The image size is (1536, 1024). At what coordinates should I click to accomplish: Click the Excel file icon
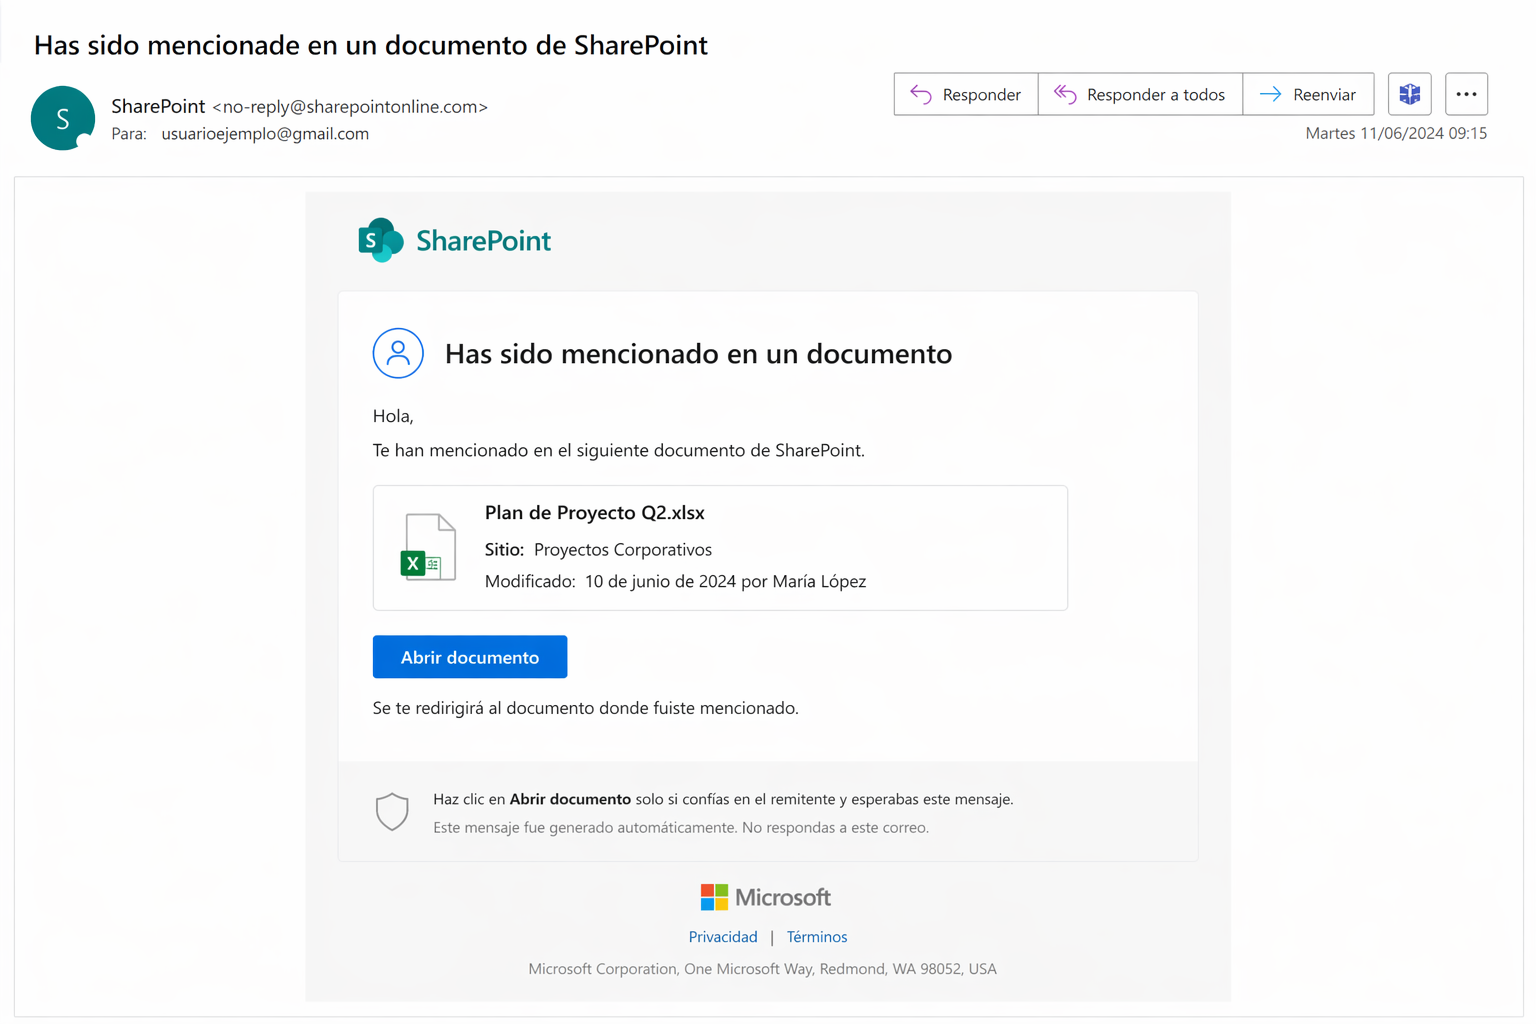click(x=428, y=547)
